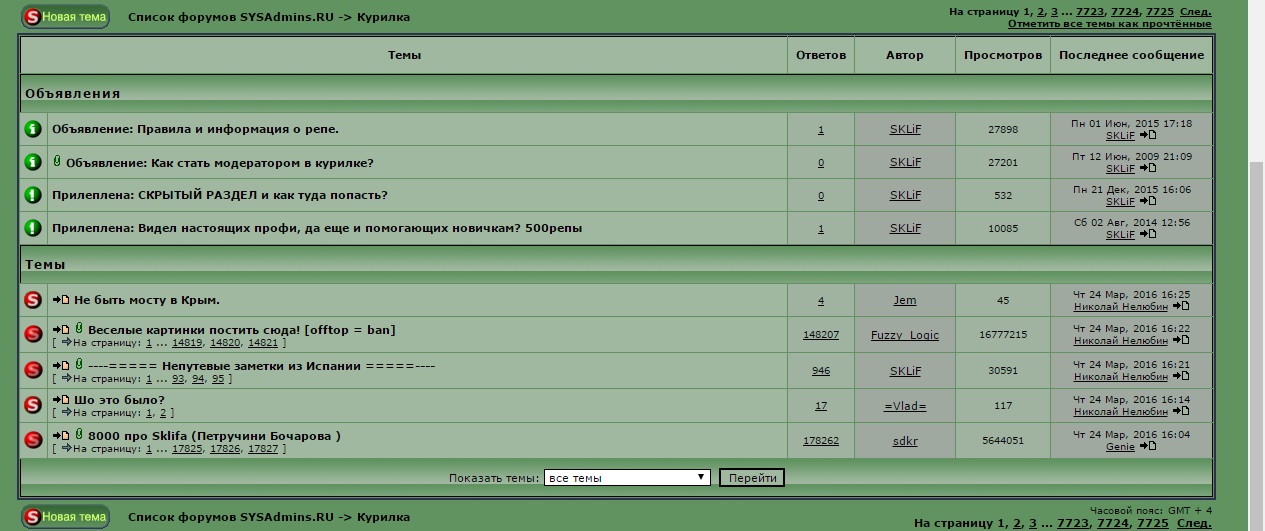Click sticky icon beside "Видел настоящих профи" row
1265x531 pixels.
pos(33,228)
